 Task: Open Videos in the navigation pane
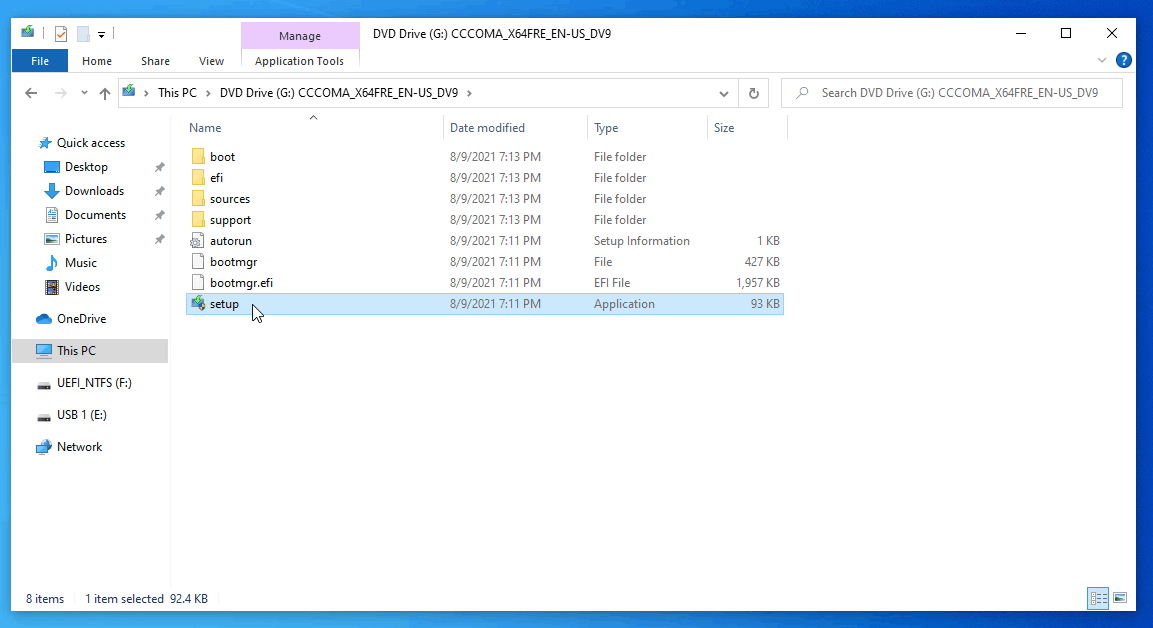pos(82,287)
